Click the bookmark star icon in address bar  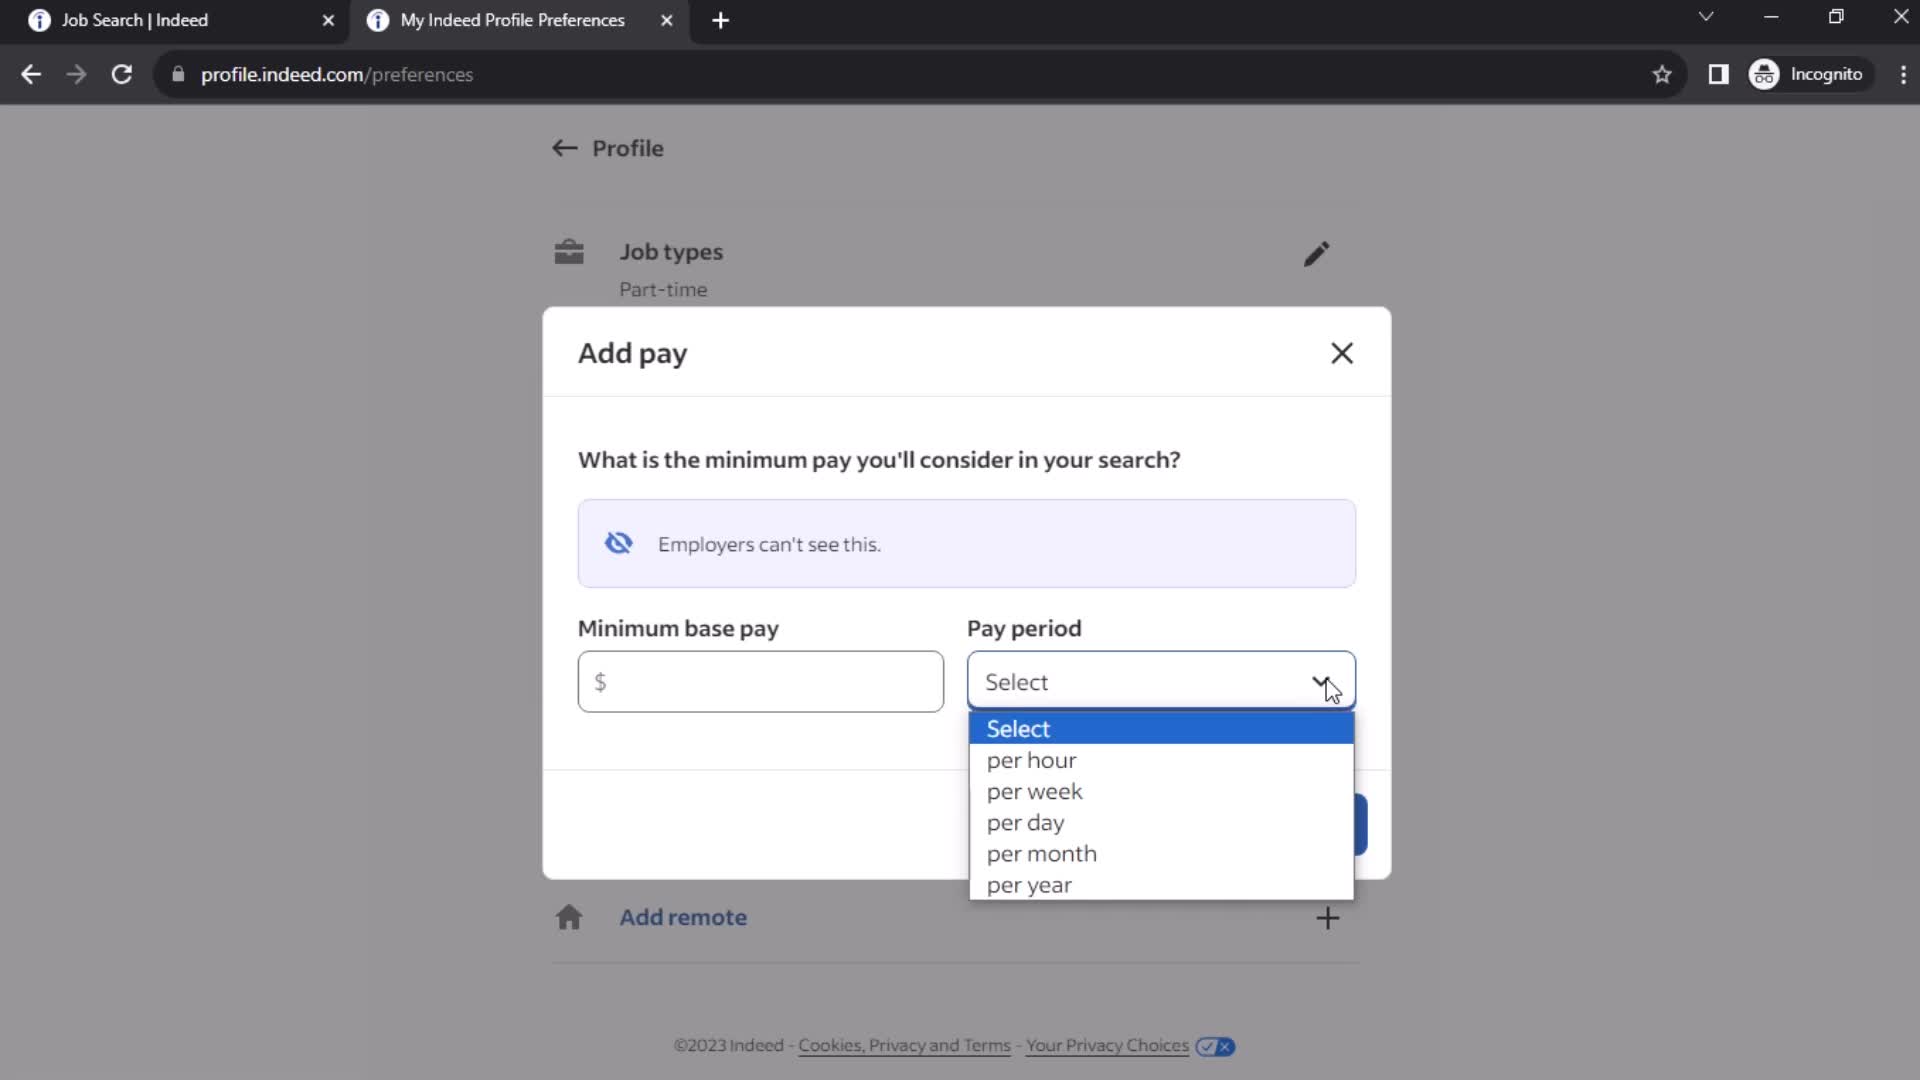tap(1662, 74)
